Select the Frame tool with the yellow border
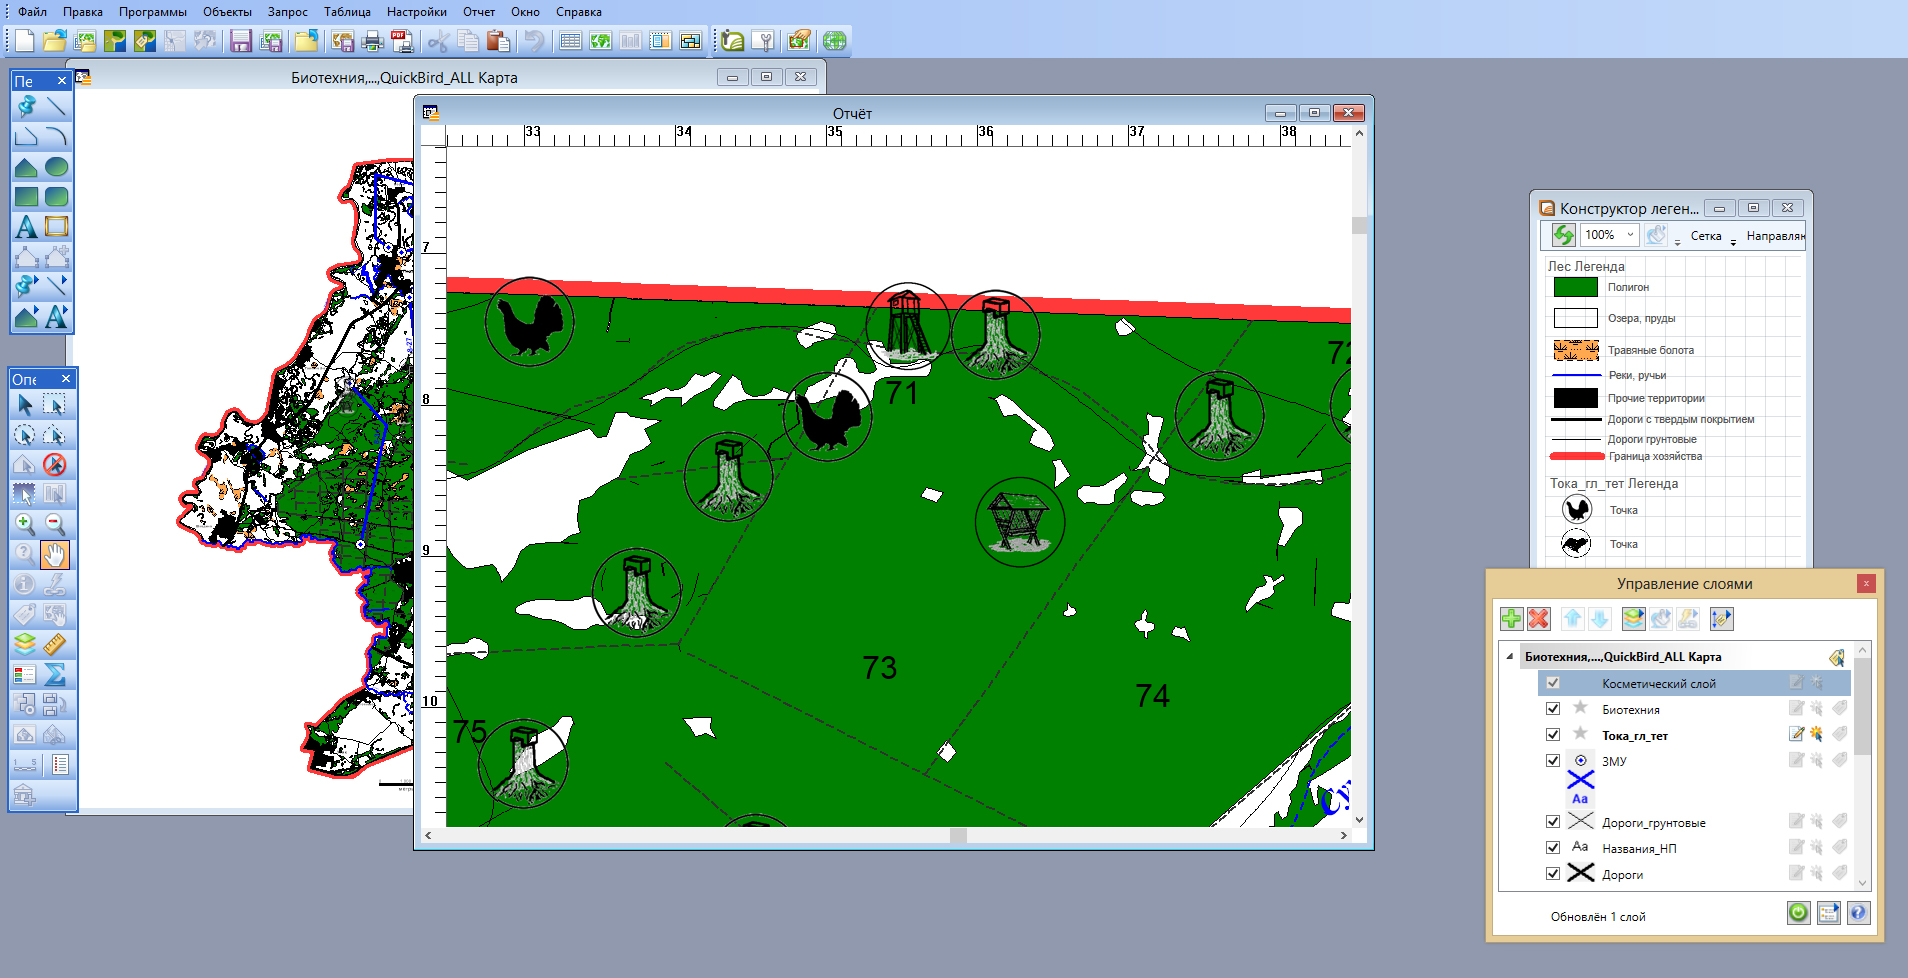This screenshot has width=1908, height=978. (57, 227)
